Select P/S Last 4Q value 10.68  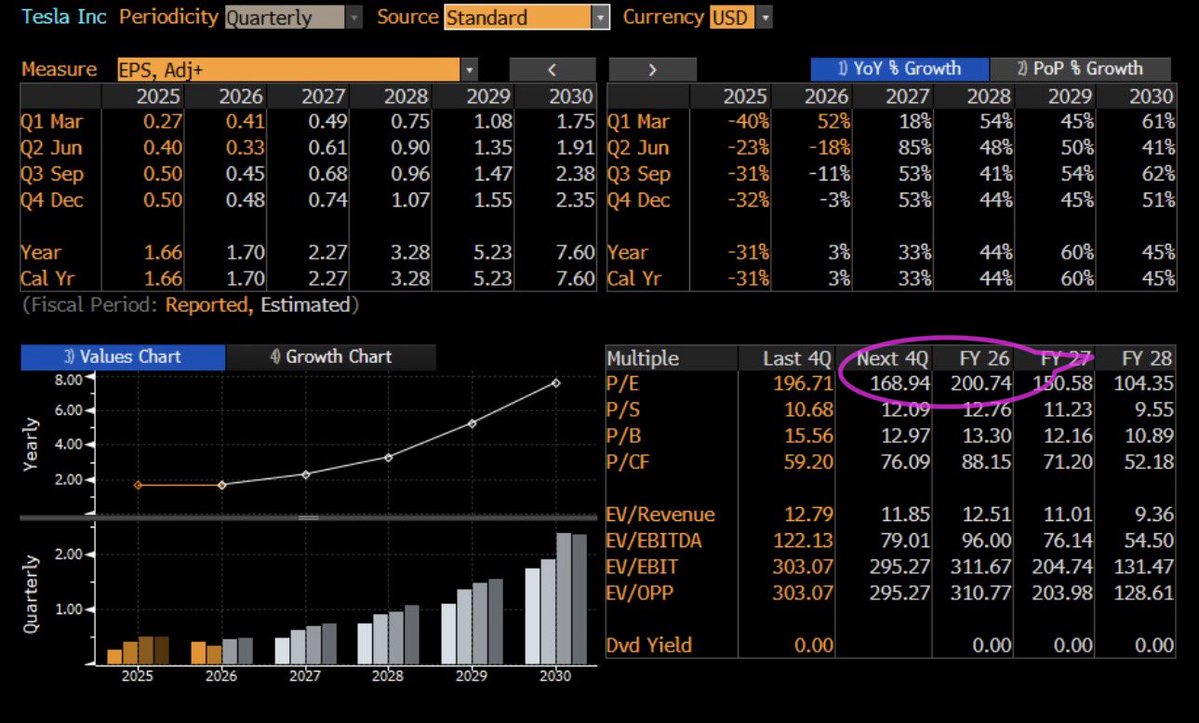coord(809,410)
